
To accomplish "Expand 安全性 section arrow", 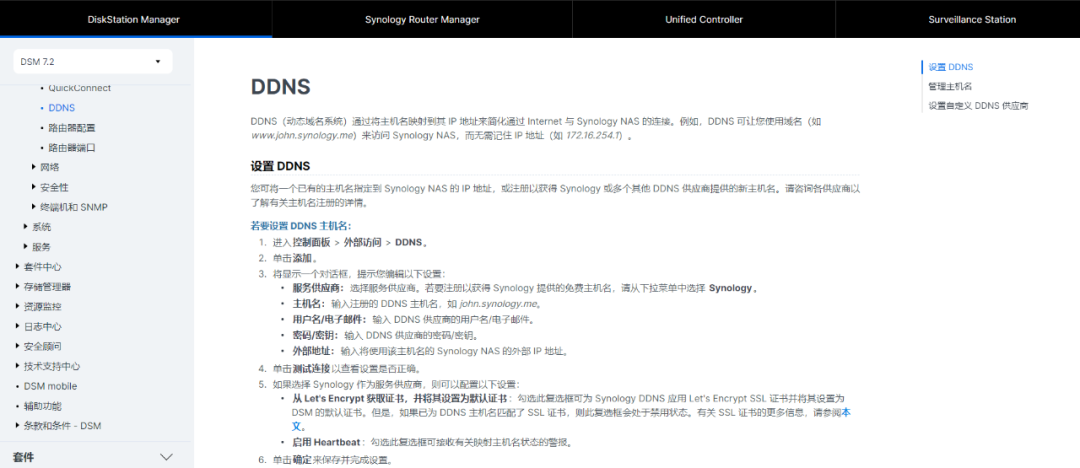I will coord(34,187).
